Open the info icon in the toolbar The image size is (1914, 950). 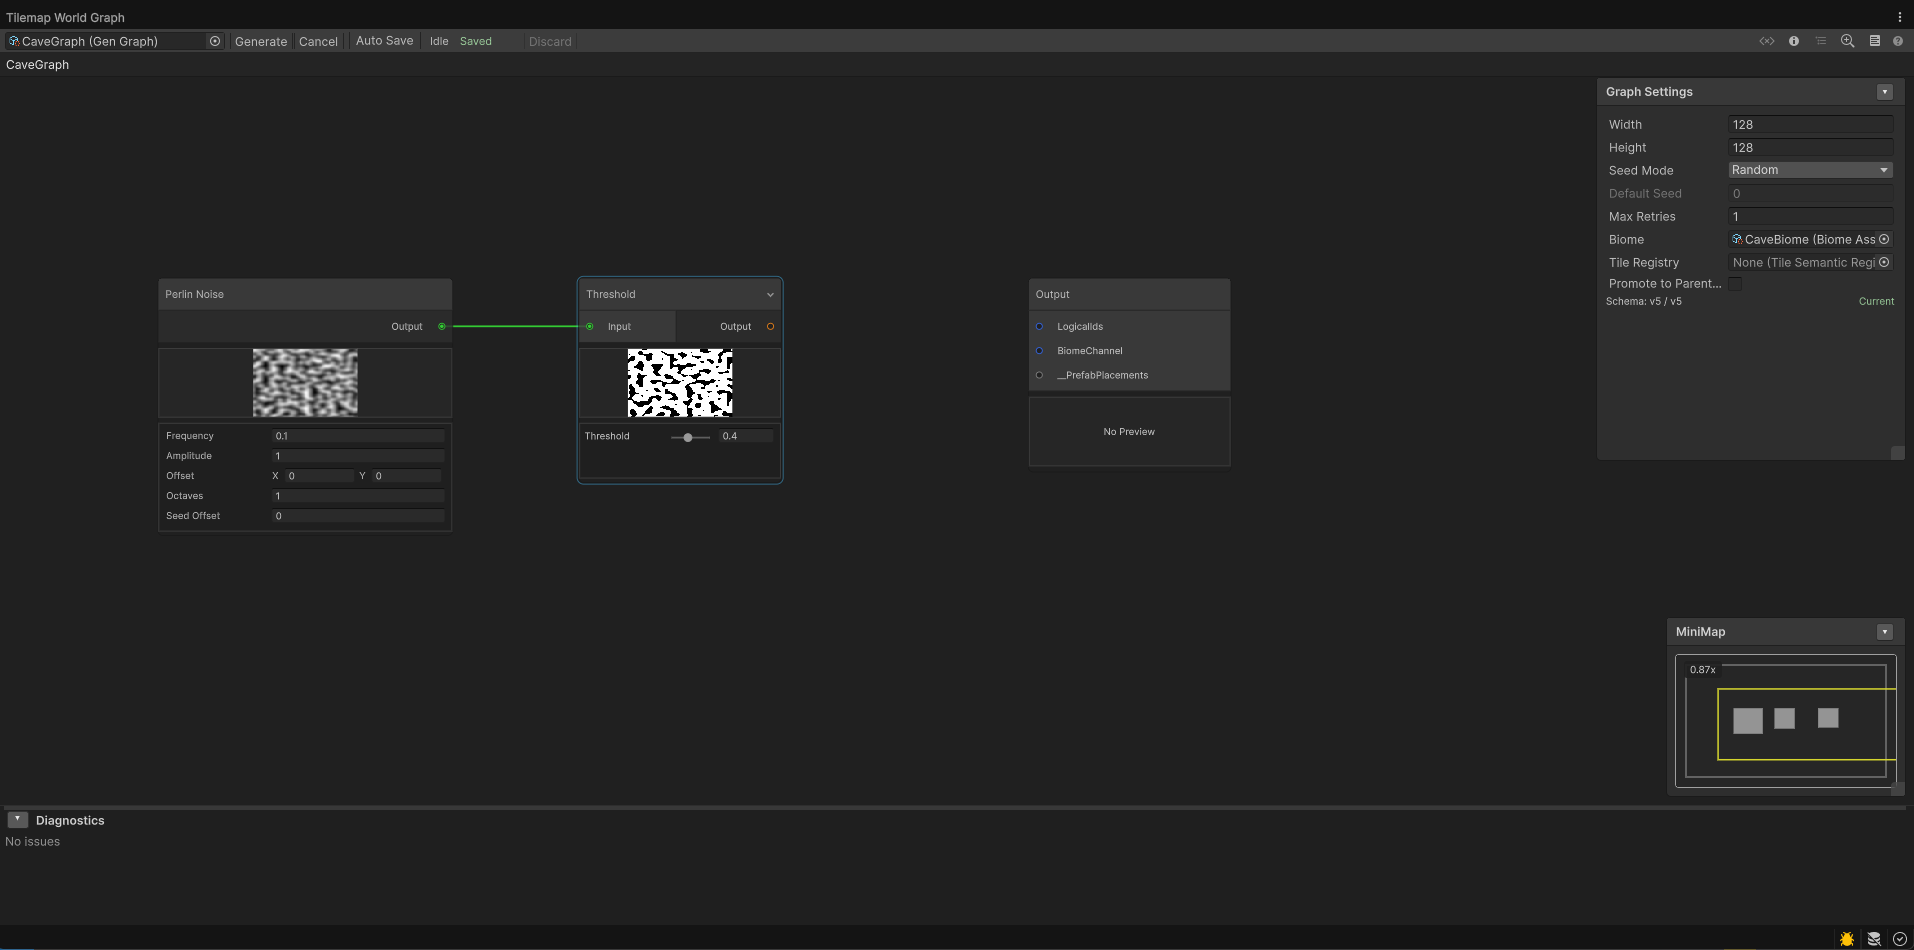pyautogui.click(x=1794, y=41)
